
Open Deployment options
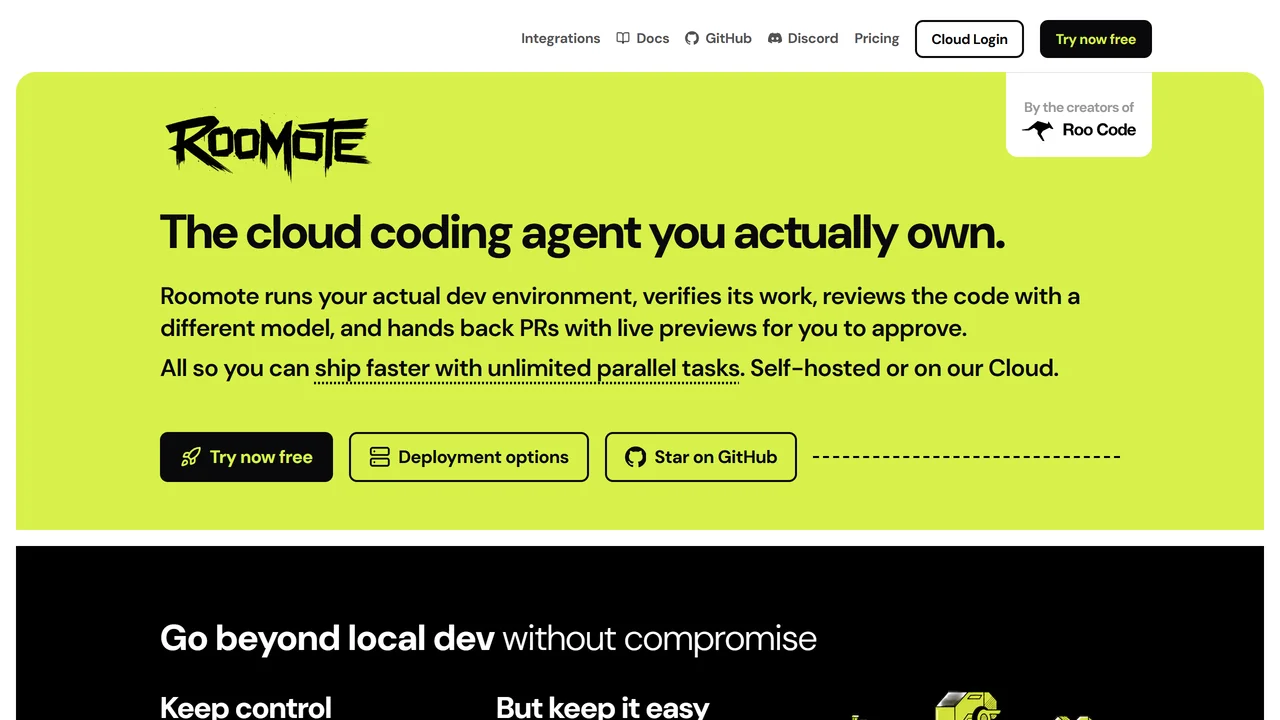point(469,457)
